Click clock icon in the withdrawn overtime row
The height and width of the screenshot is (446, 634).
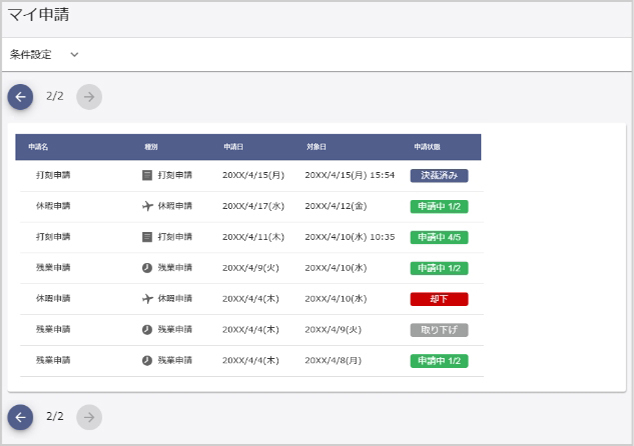coord(147,330)
